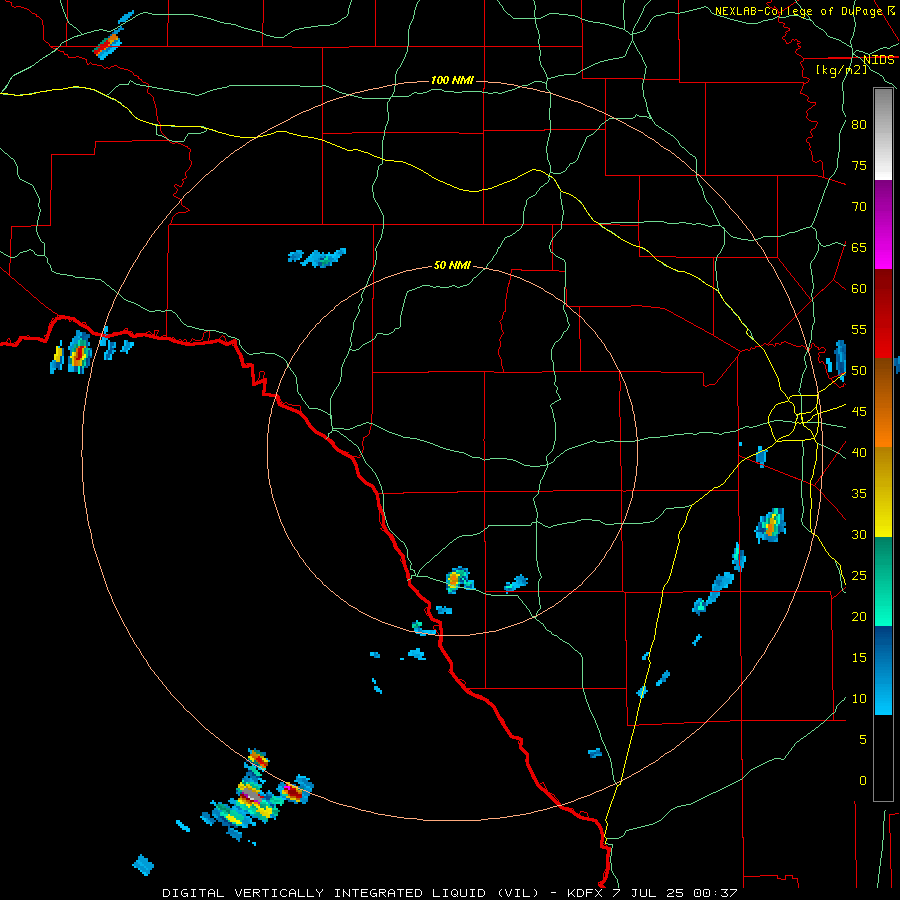This screenshot has width=900, height=900.
Task: Click the [kg/m2] units label
Action: point(841,70)
